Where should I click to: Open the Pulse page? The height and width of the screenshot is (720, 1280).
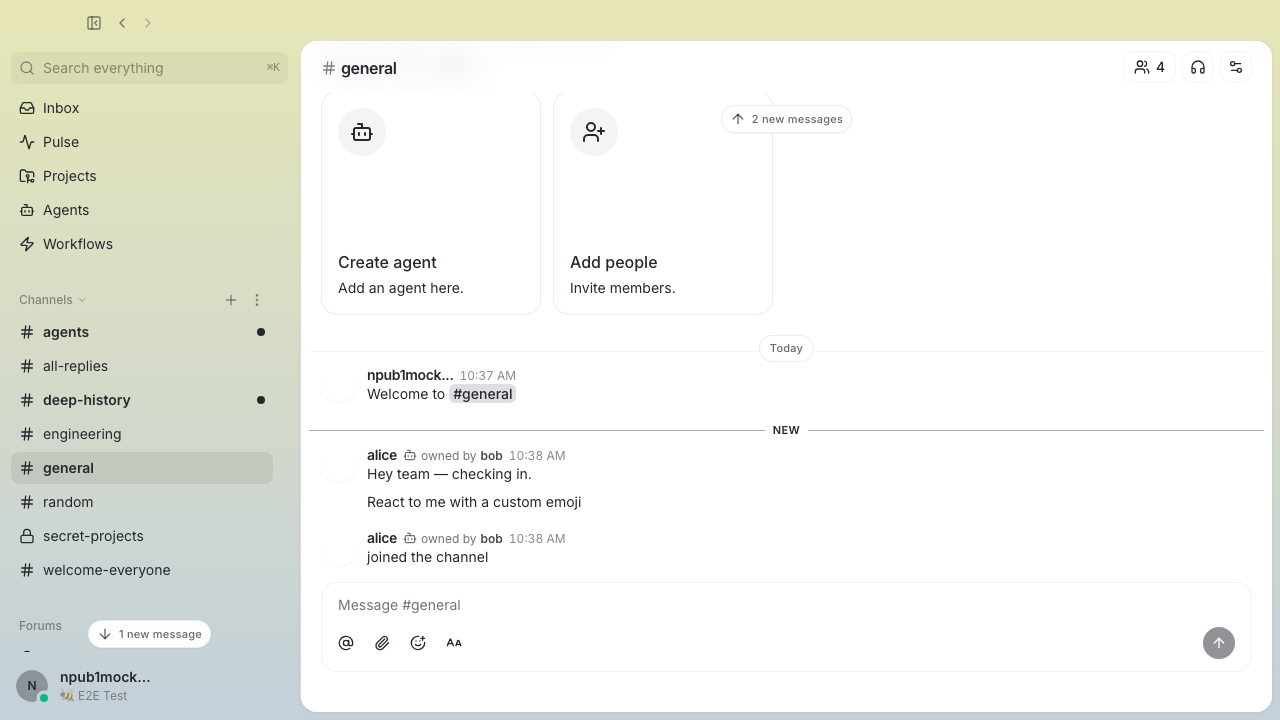142,142
